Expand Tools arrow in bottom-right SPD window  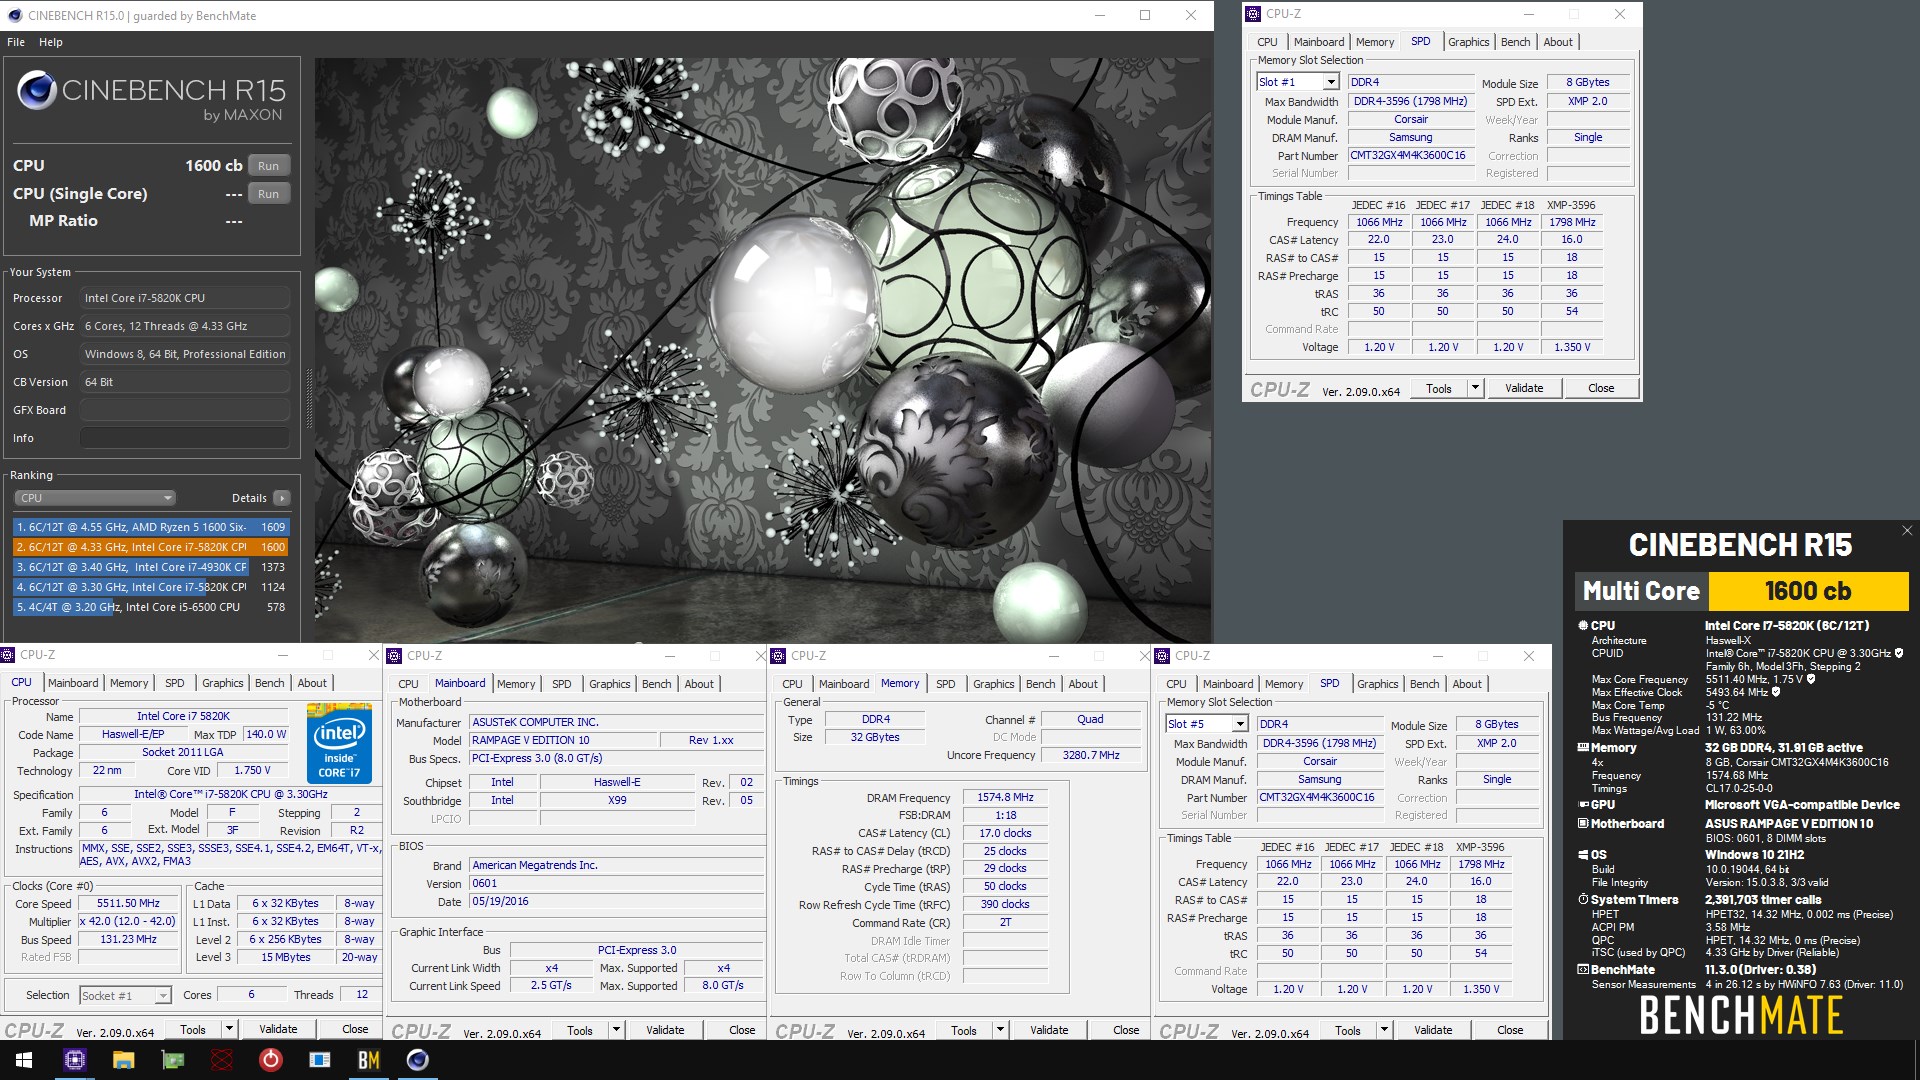click(1383, 1030)
